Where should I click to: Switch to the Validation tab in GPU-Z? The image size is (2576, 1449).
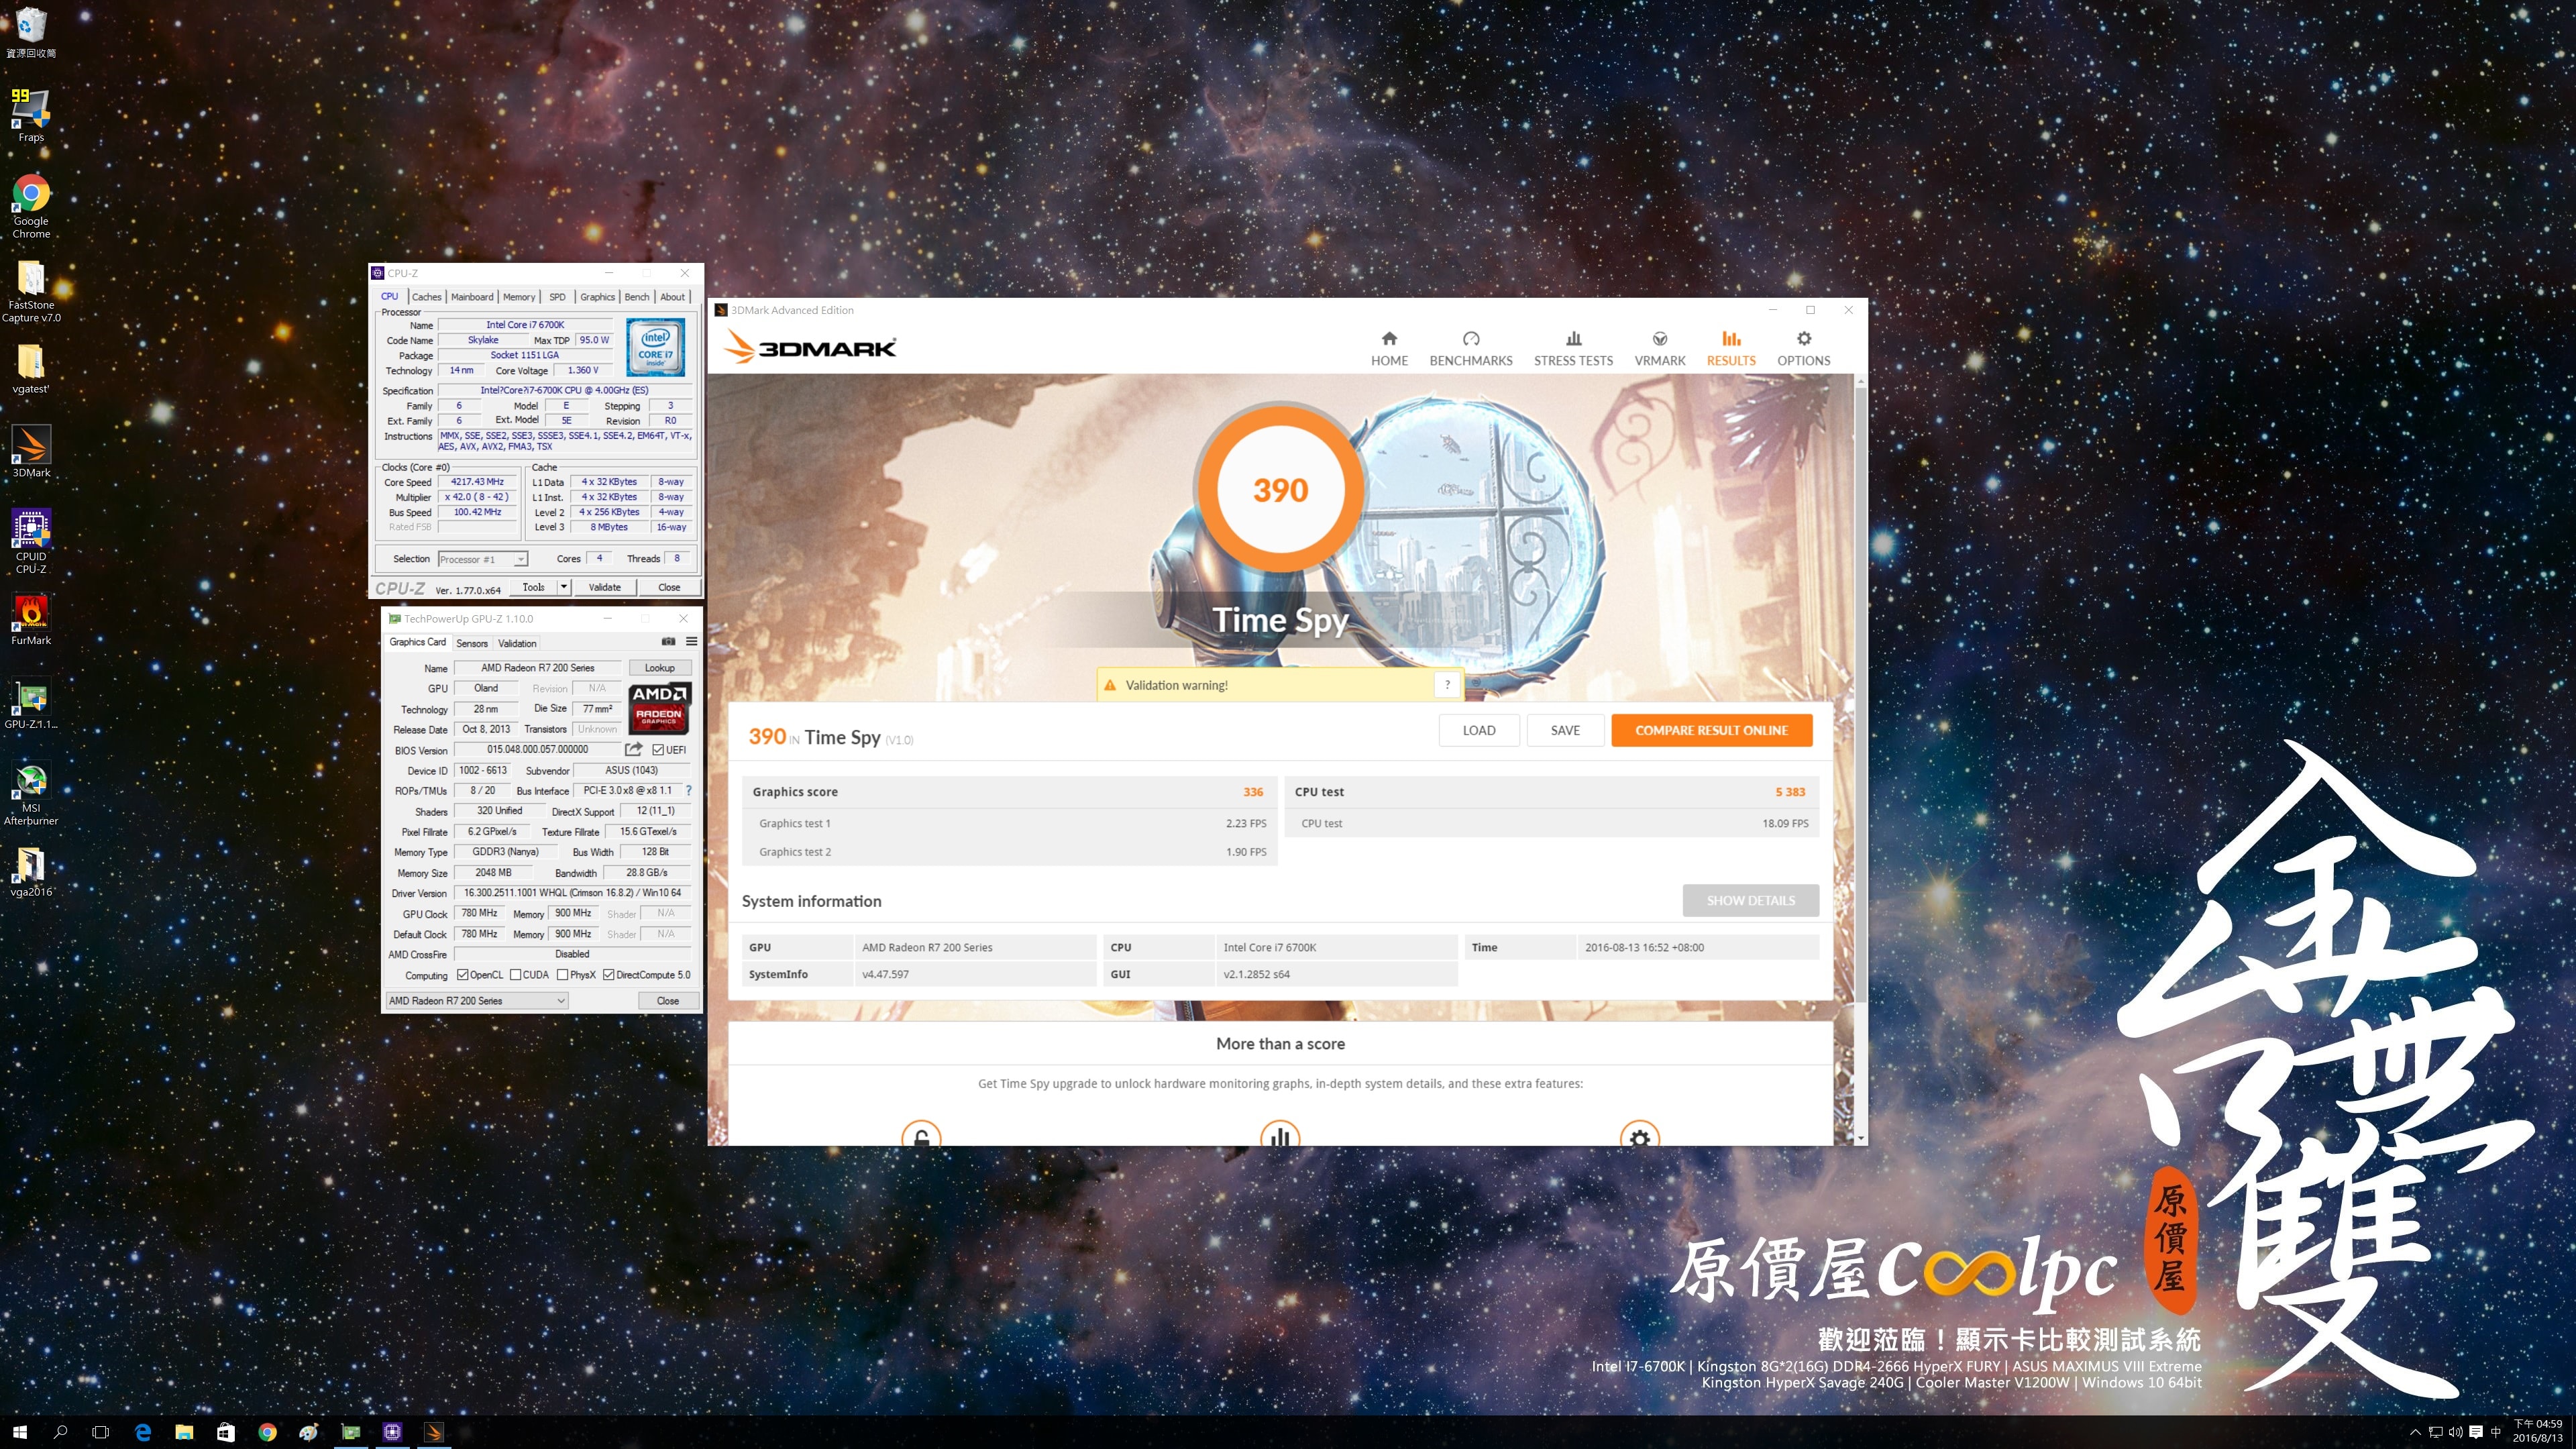tap(517, 643)
